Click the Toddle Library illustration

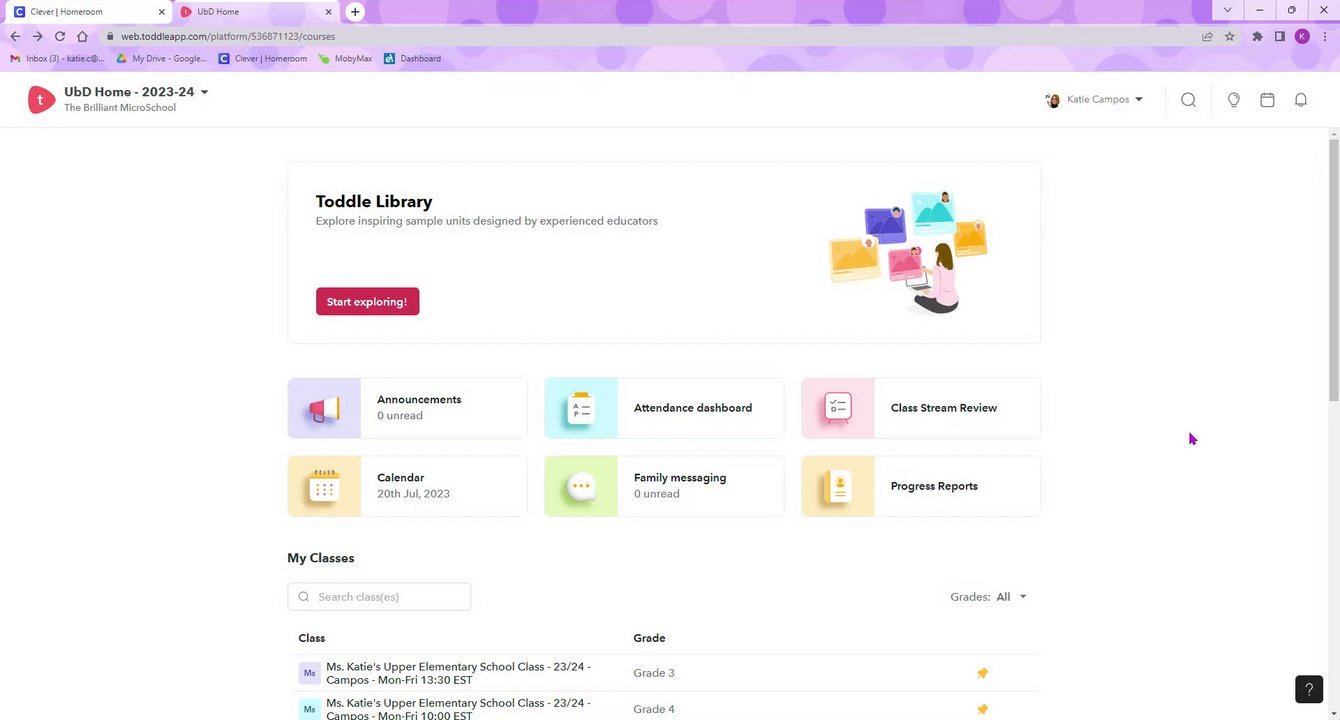pyautogui.click(x=908, y=252)
